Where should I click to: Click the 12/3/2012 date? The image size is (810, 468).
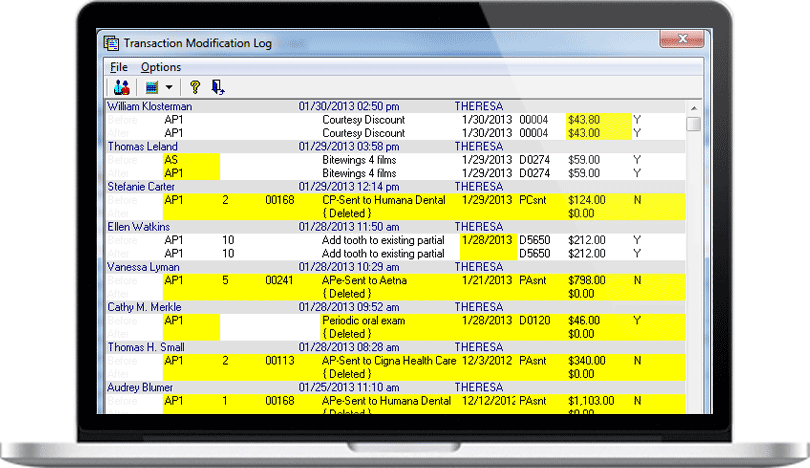tap(487, 361)
